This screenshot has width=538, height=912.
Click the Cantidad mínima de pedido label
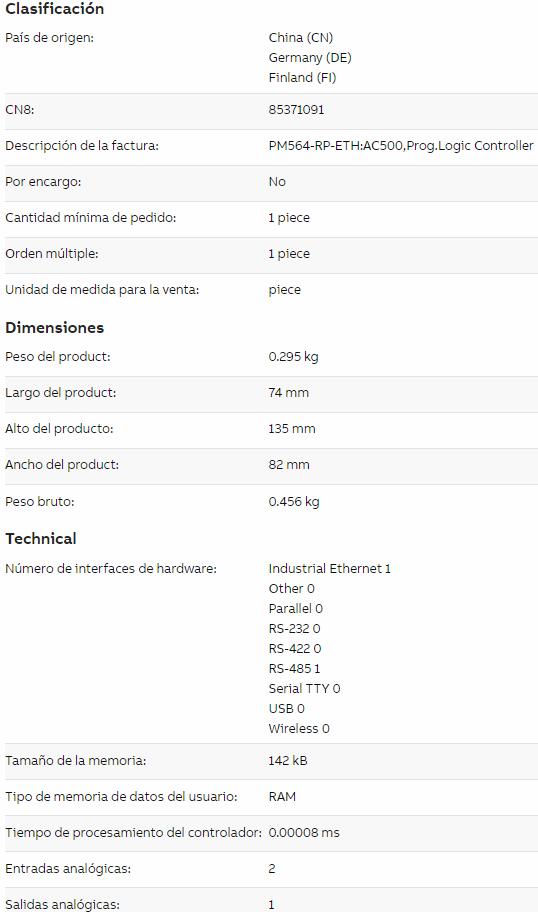pos(91,218)
